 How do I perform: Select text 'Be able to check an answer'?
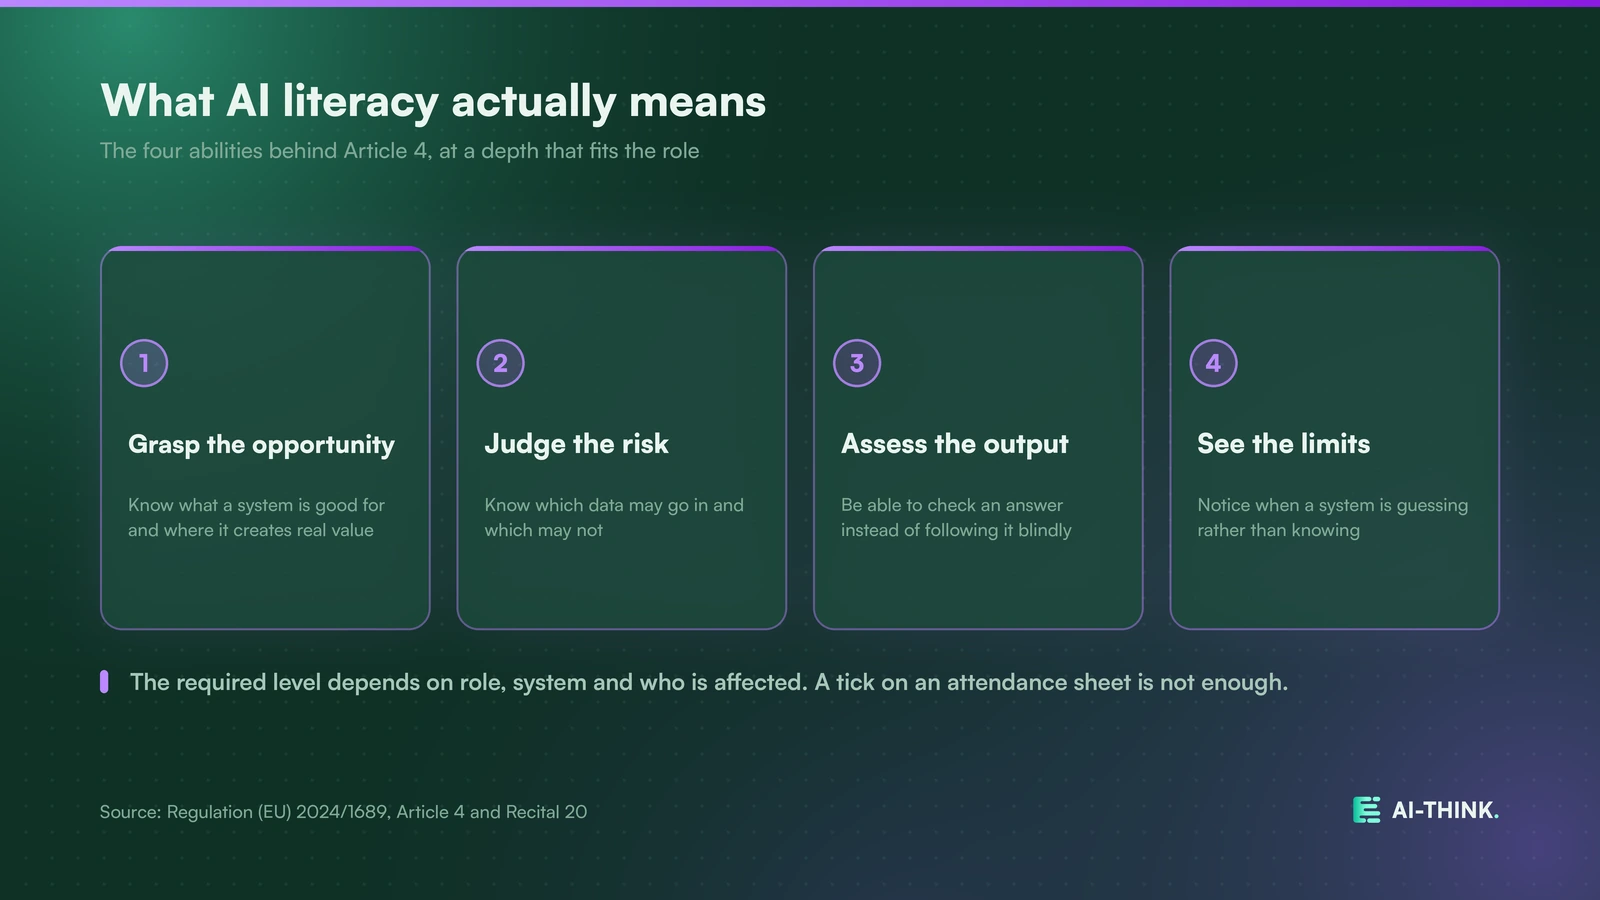coord(952,505)
